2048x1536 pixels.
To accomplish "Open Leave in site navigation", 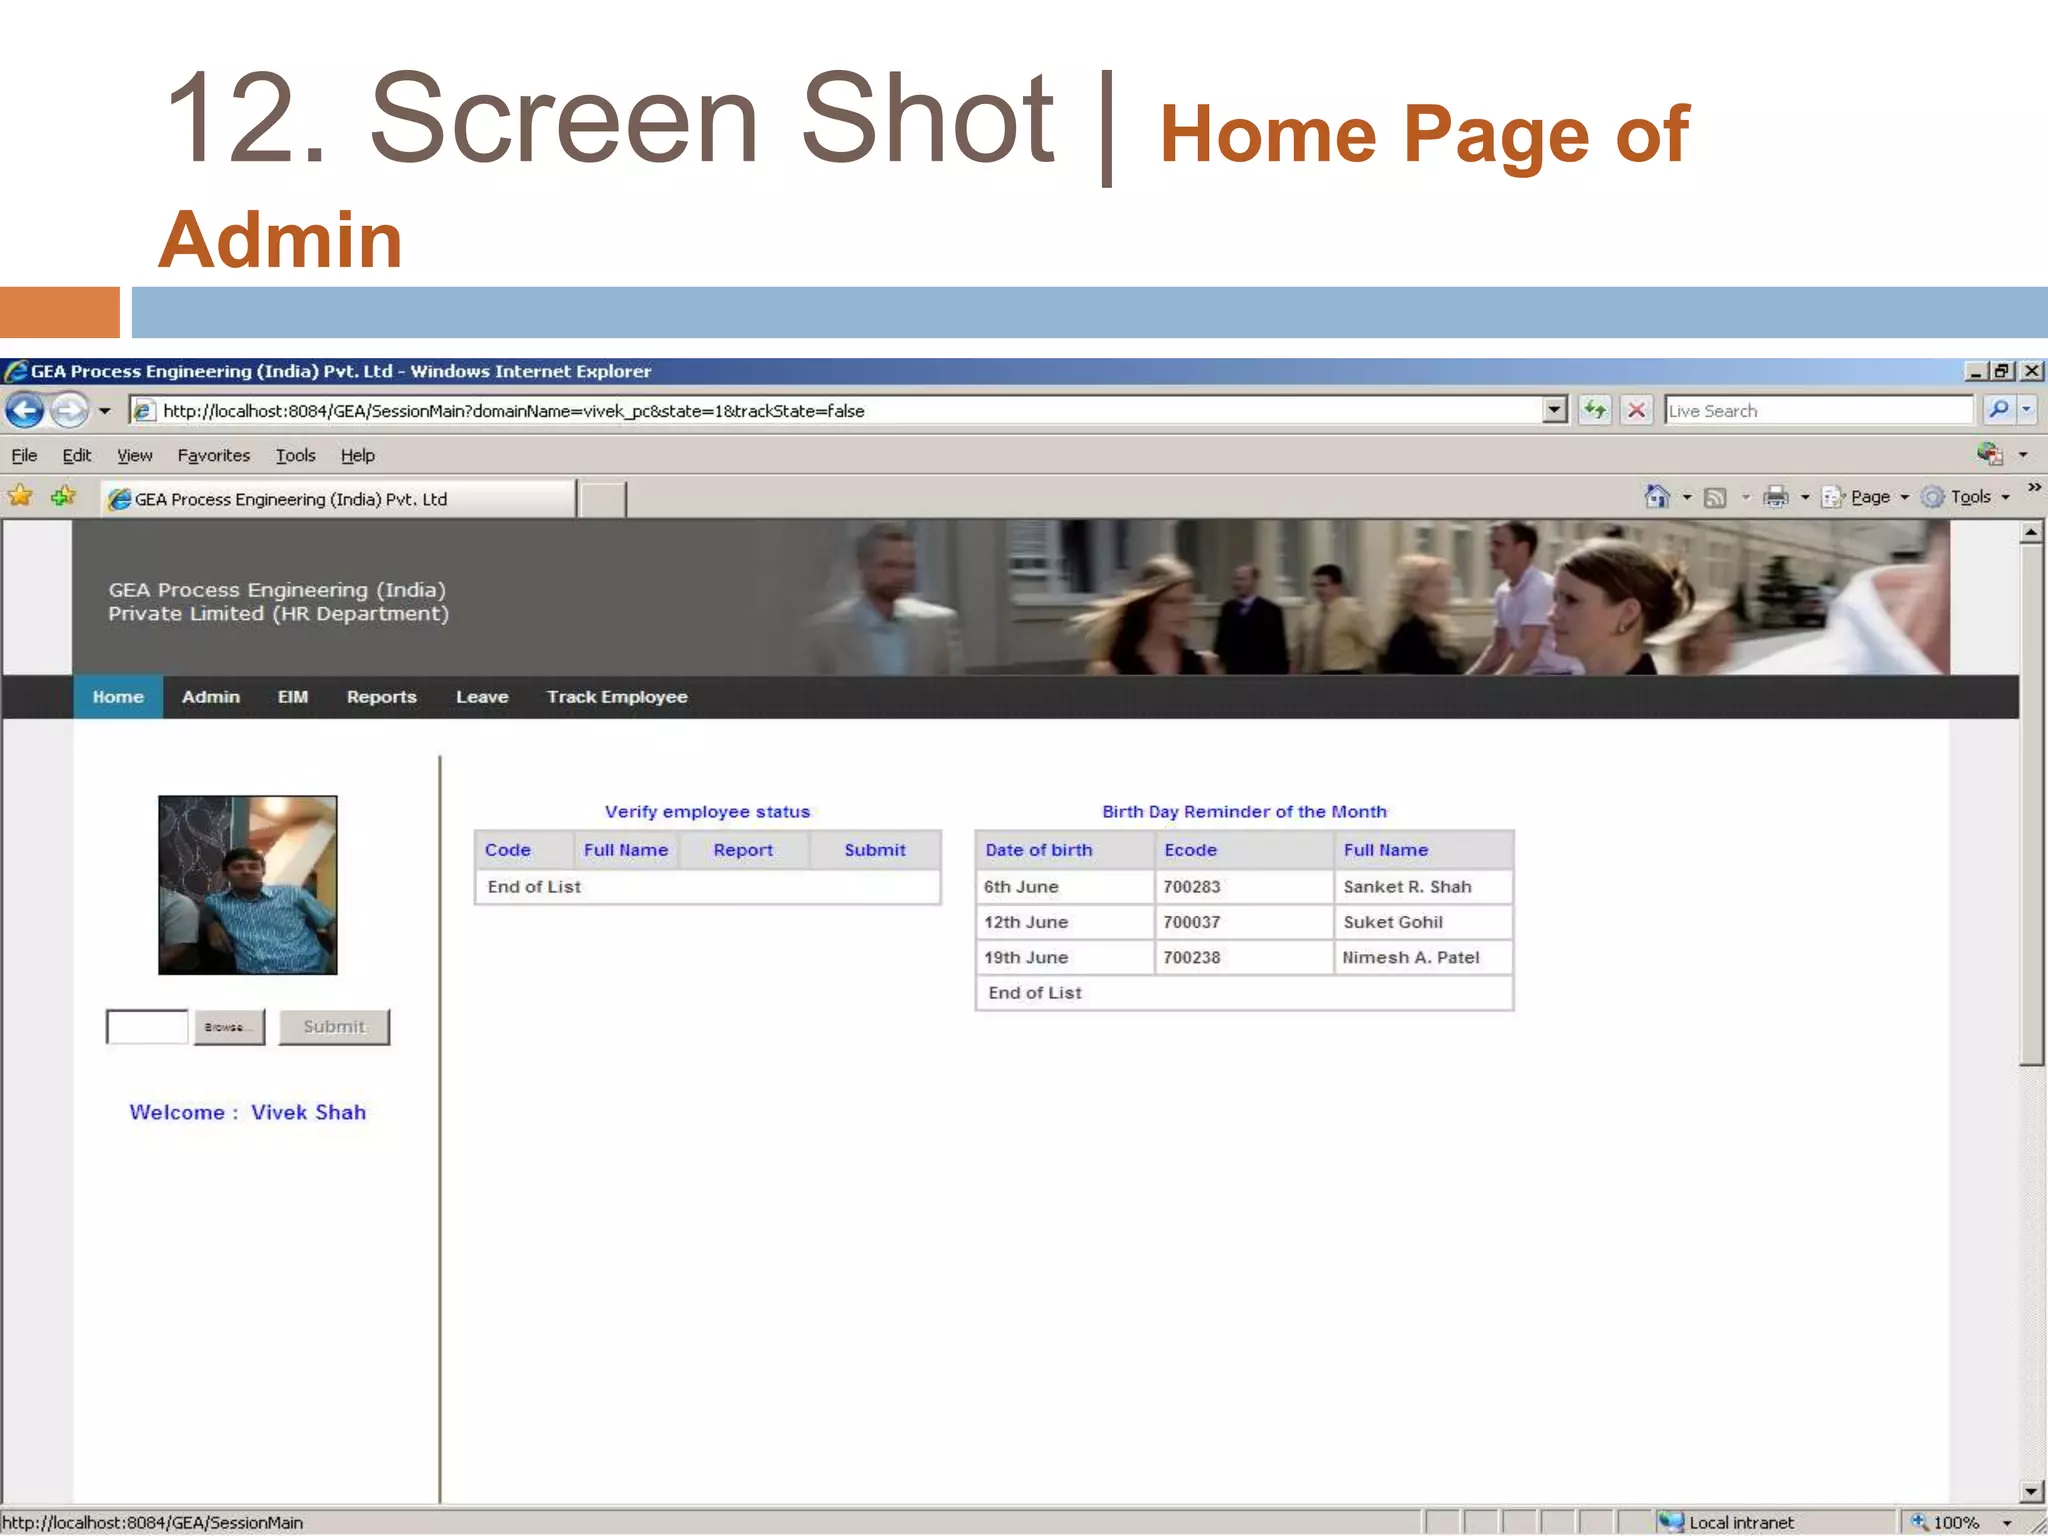I will coord(482,697).
